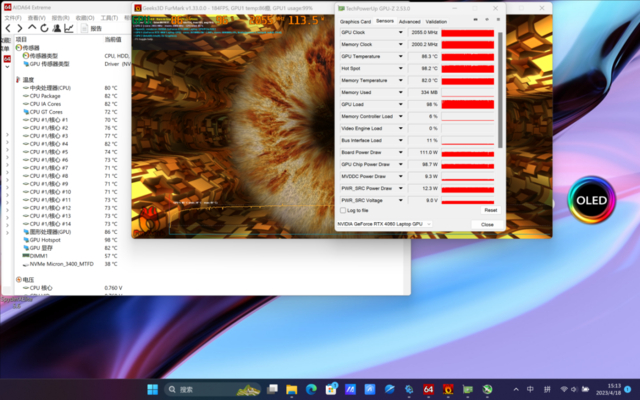Open the 查看(V) menu
This screenshot has width=640, height=400.
click(37, 18)
